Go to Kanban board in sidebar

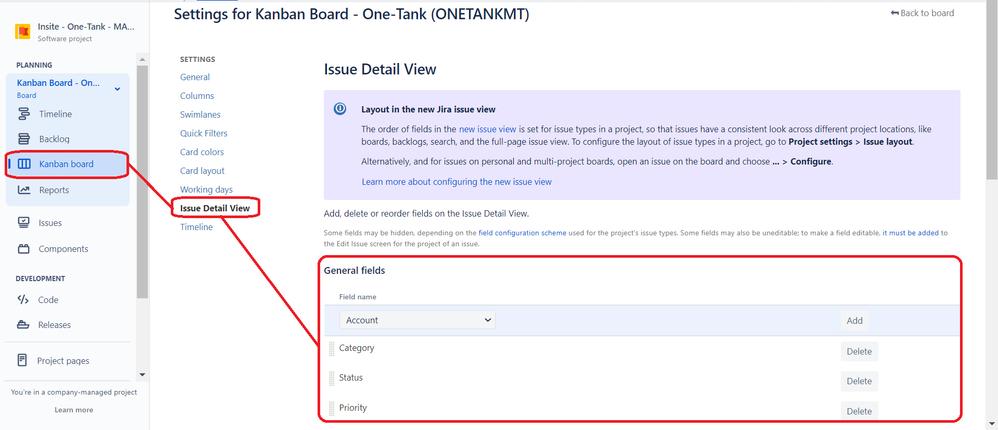67,164
